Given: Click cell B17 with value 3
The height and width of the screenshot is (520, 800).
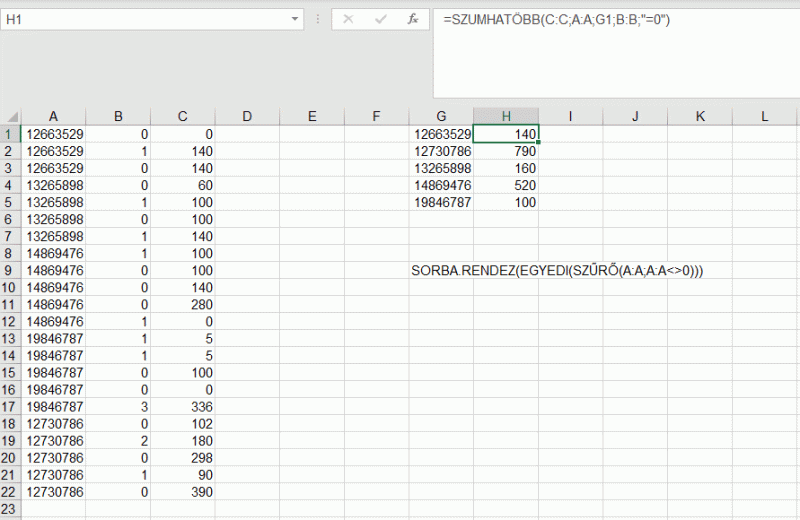Looking at the screenshot, I should pos(118,407).
